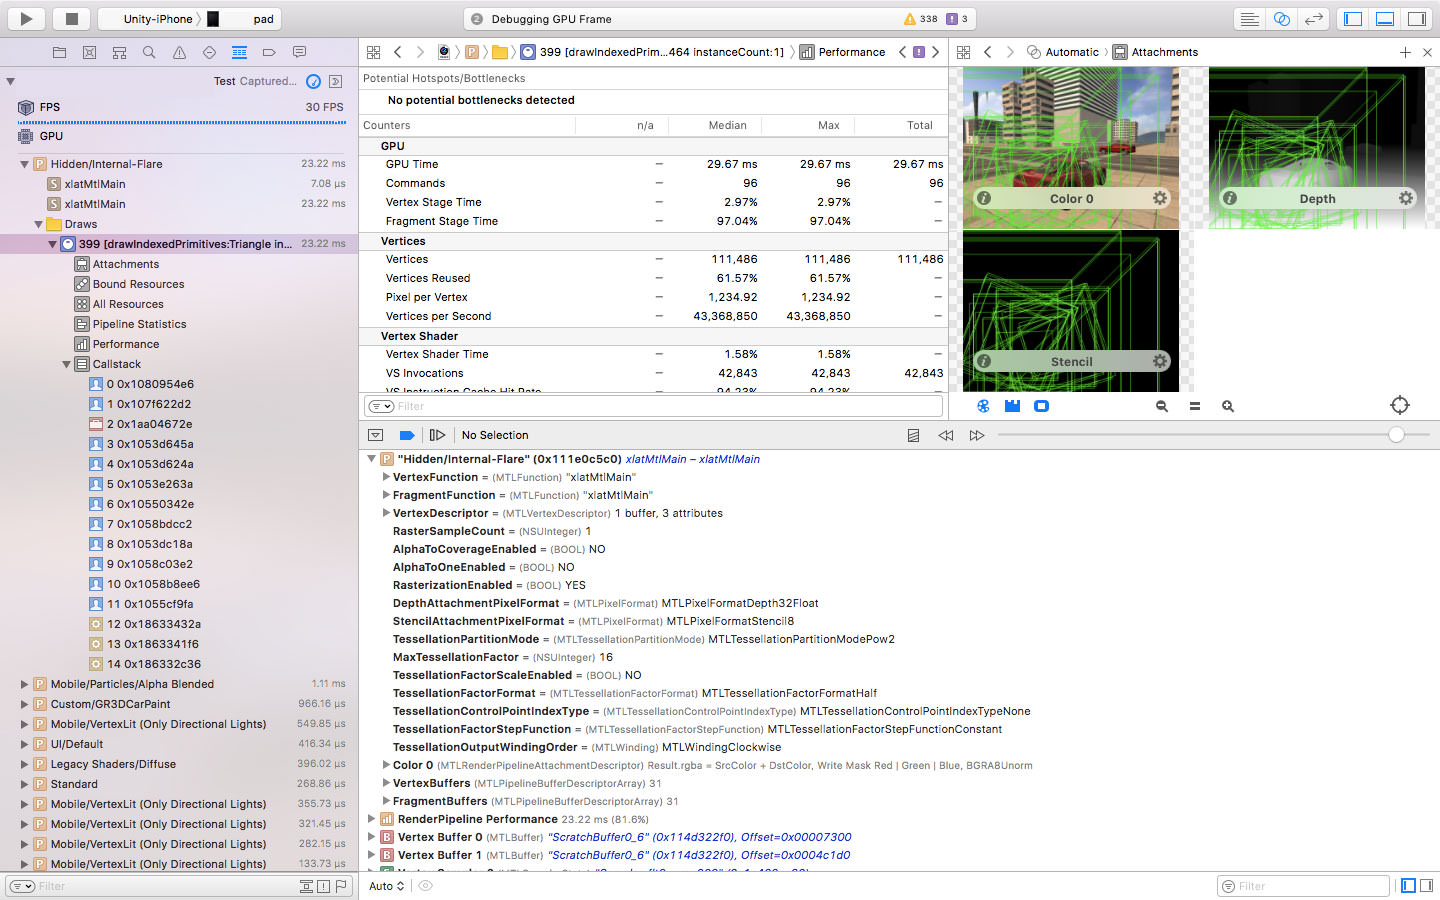Toggle the right inspector panel visibility
Screen dimensions: 1440x900
tap(1417, 18)
